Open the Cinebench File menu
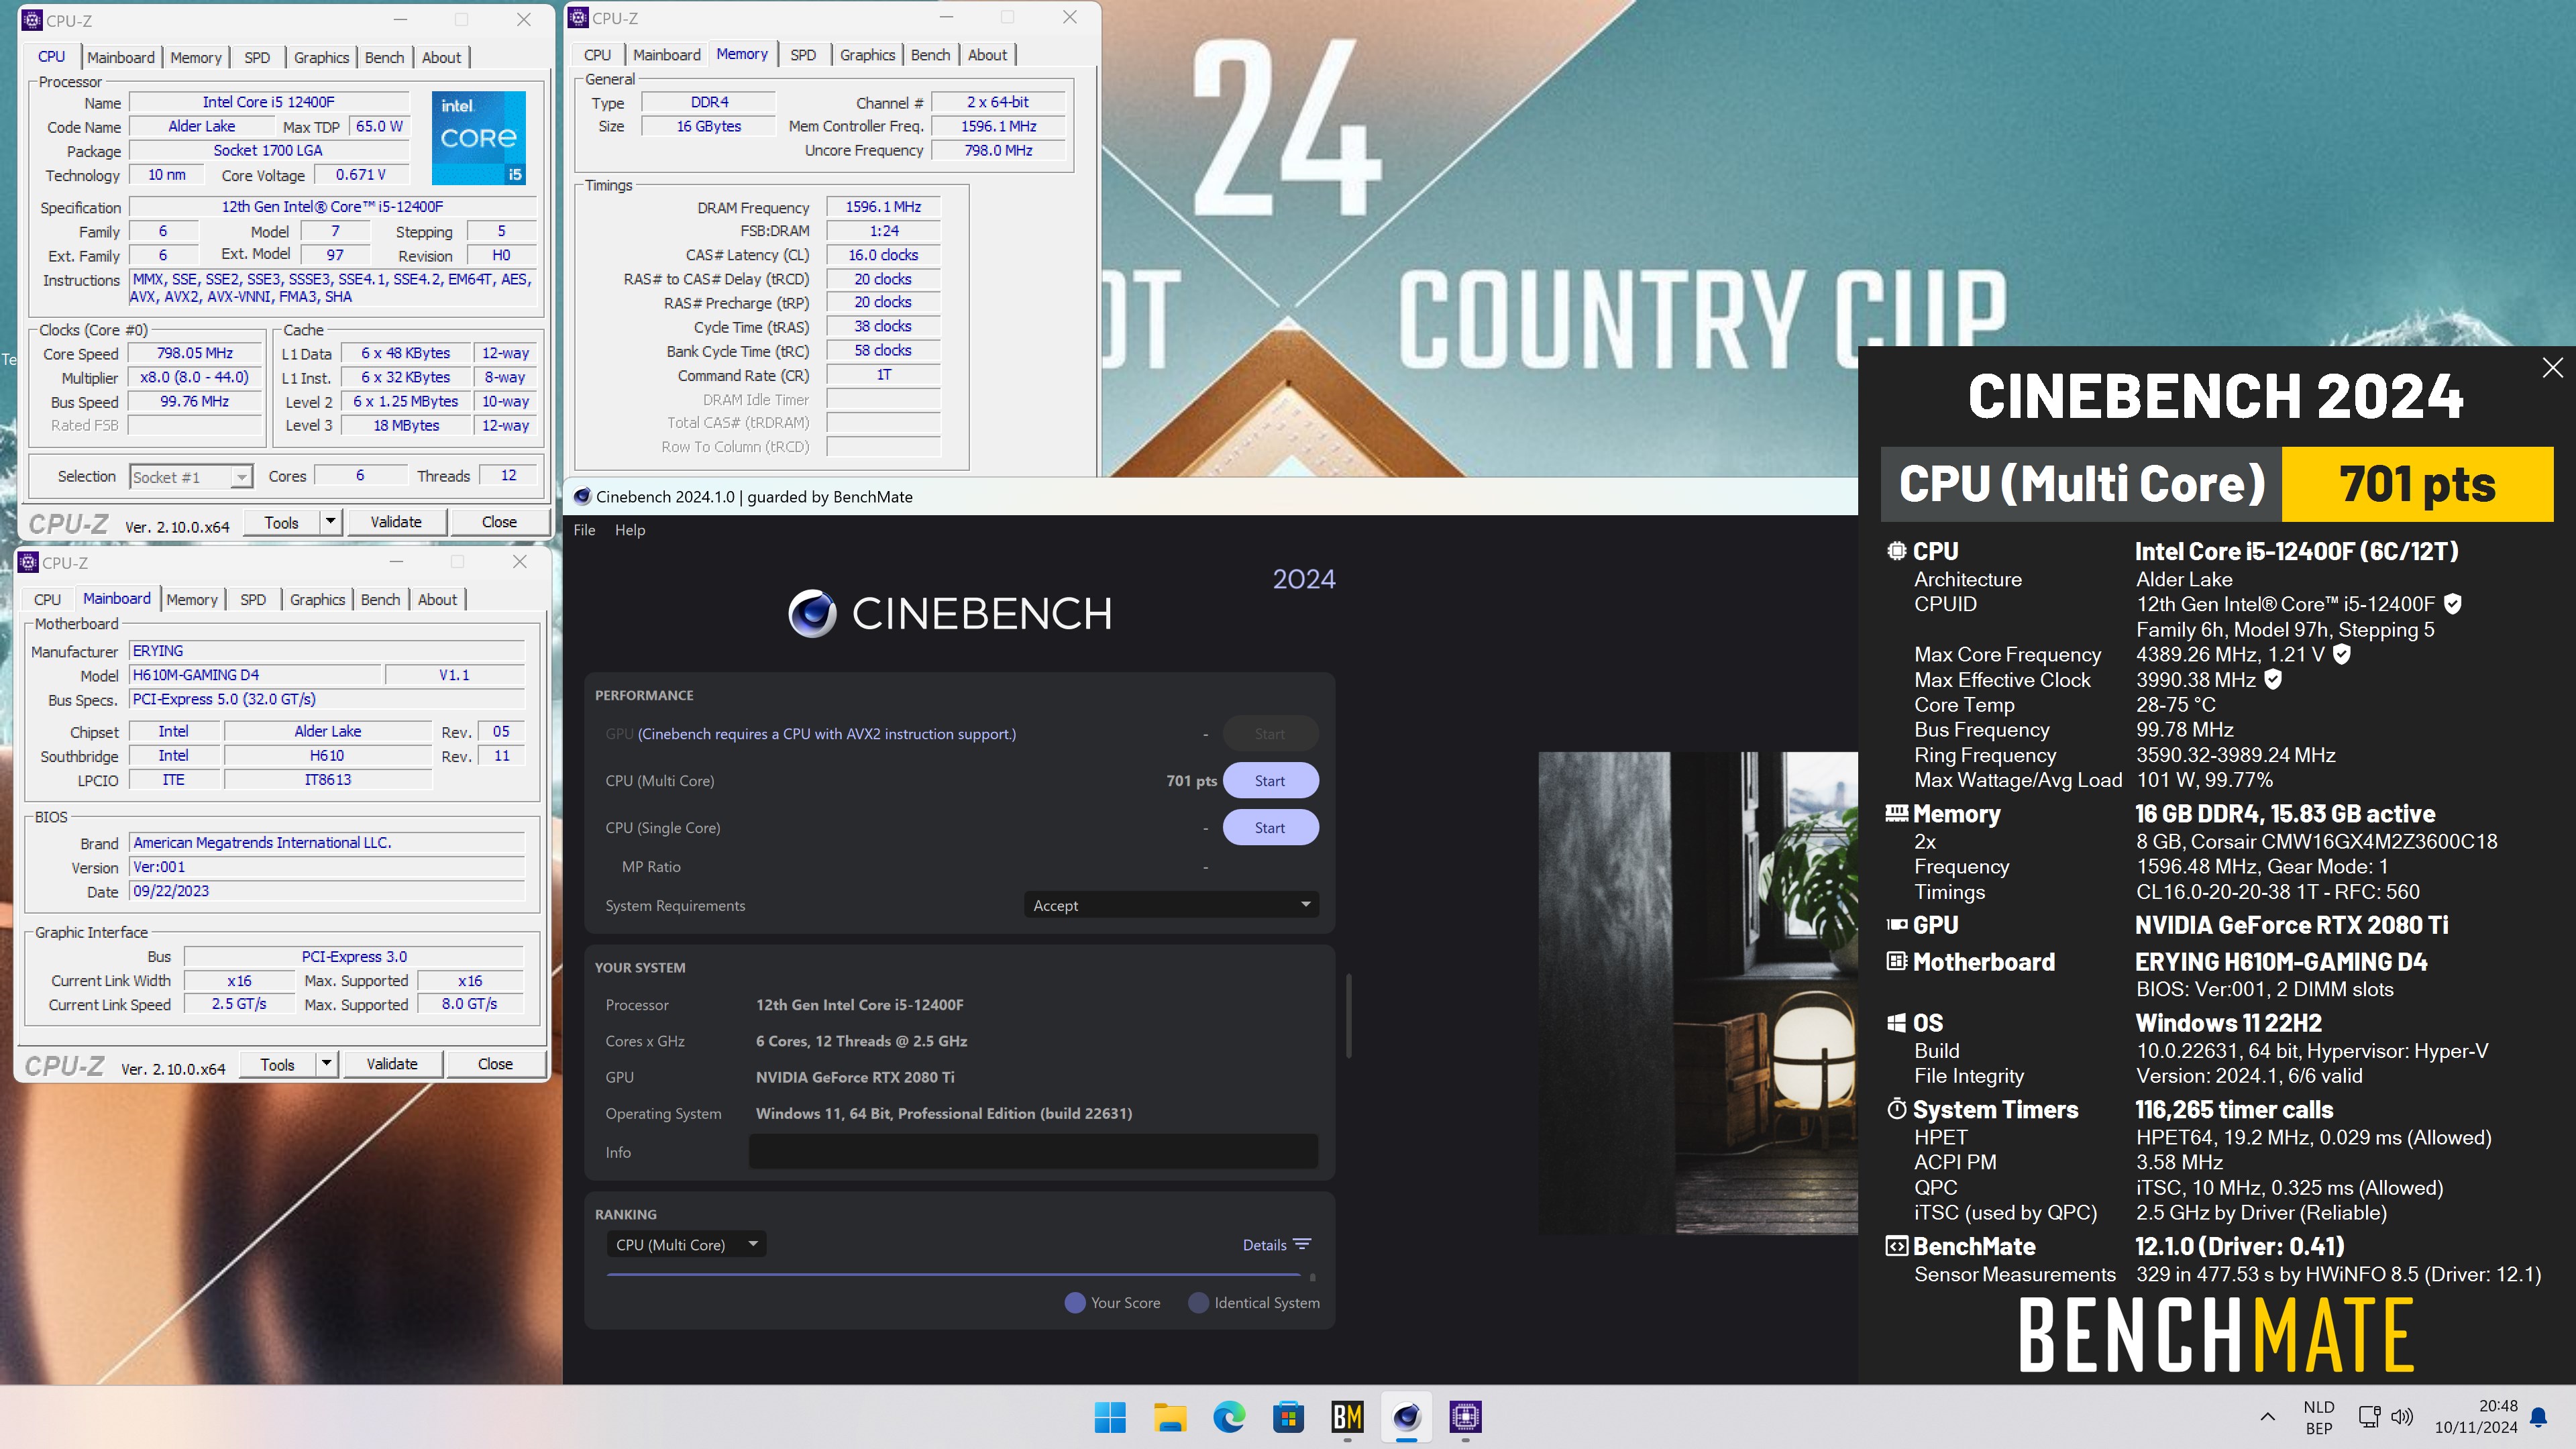This screenshot has width=2576, height=1449. (x=584, y=530)
